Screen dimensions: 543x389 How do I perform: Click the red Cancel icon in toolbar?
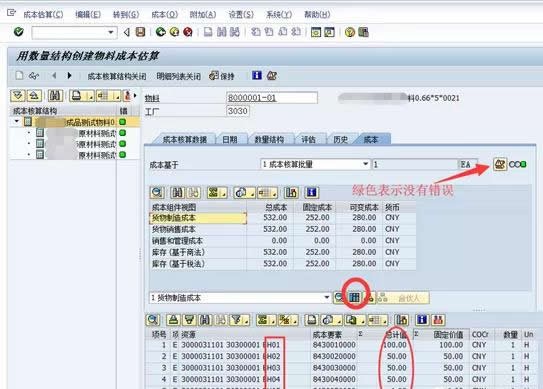pyautogui.click(x=188, y=32)
